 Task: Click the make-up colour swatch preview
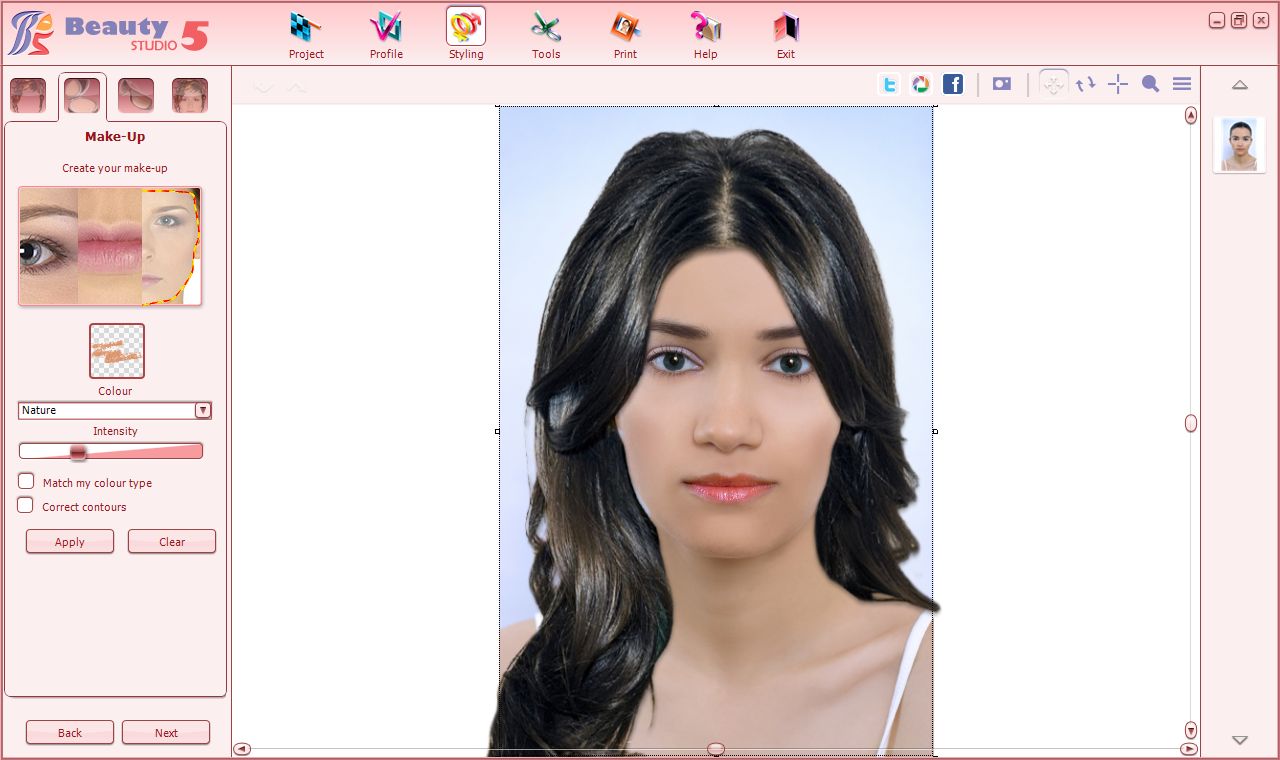[x=117, y=351]
